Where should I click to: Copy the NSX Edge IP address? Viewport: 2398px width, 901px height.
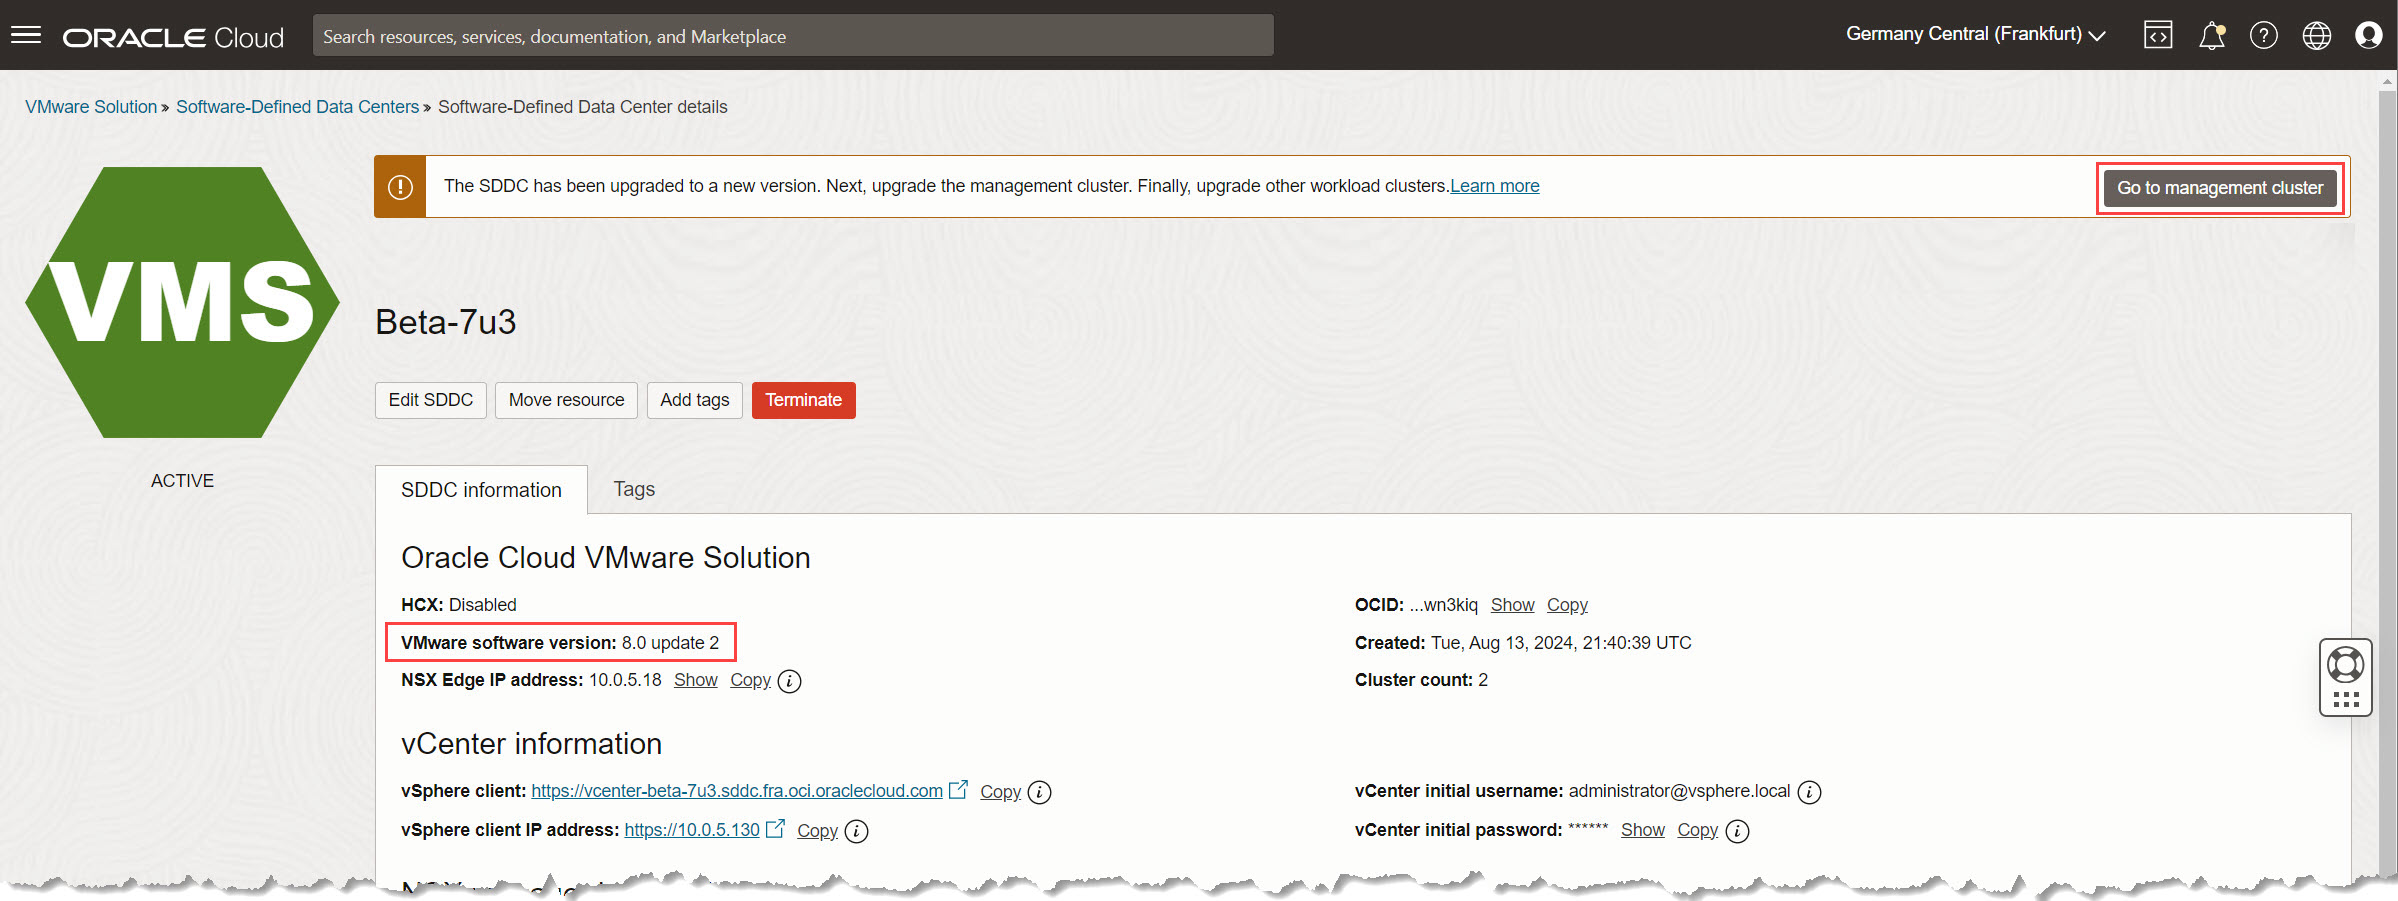pos(750,680)
